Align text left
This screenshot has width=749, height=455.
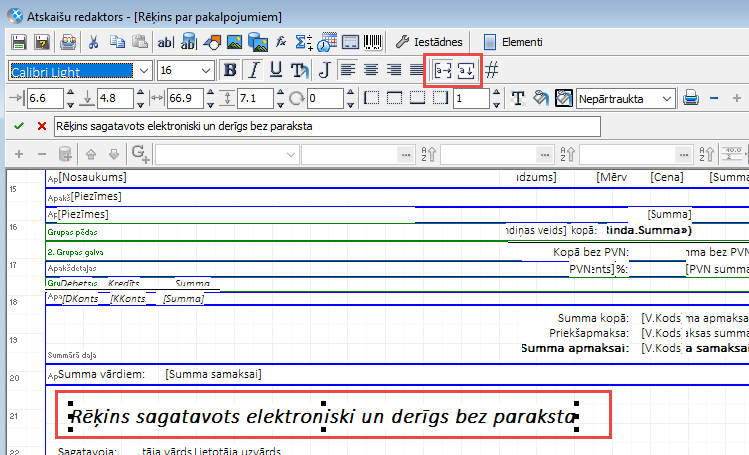pos(347,70)
